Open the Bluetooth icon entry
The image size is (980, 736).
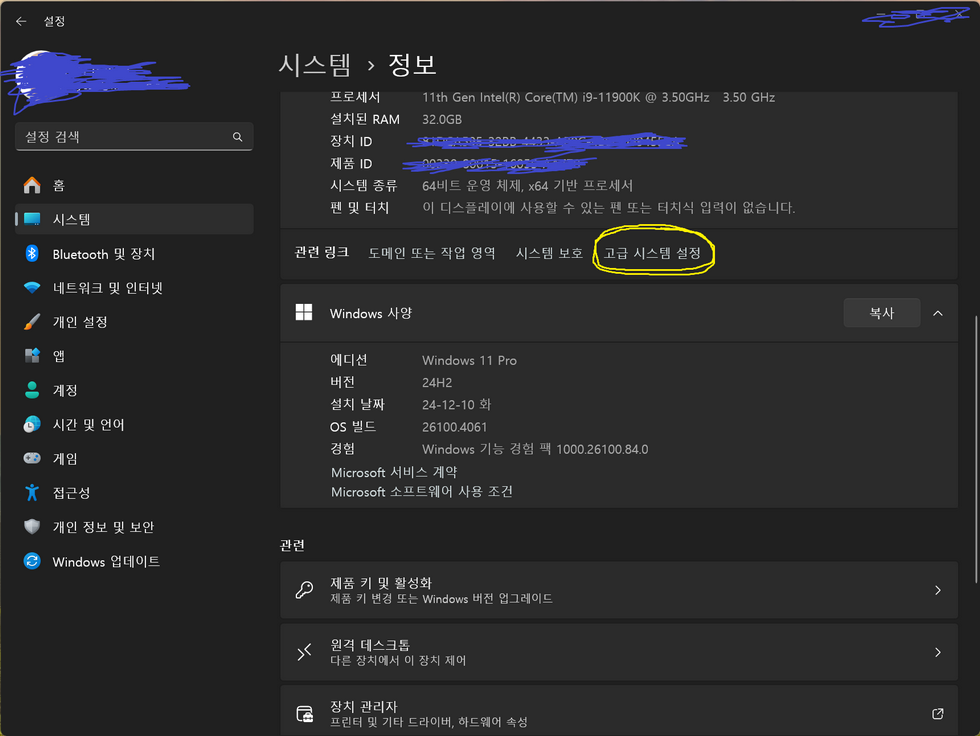[32, 254]
